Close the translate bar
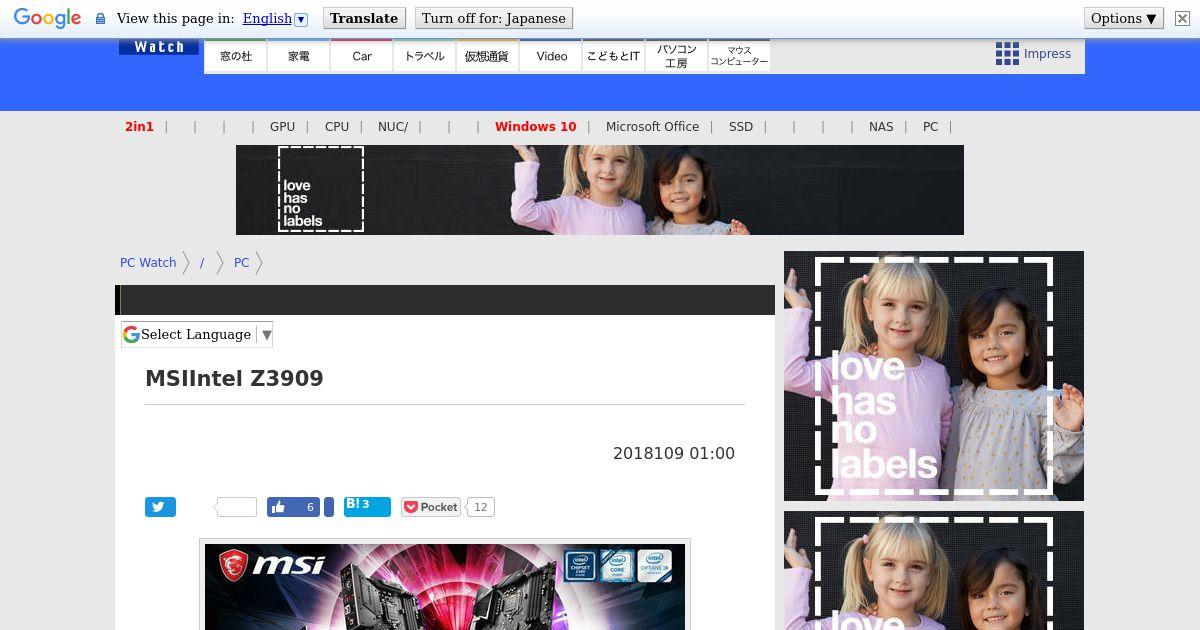This screenshot has height=630, width=1200. 1182,18
